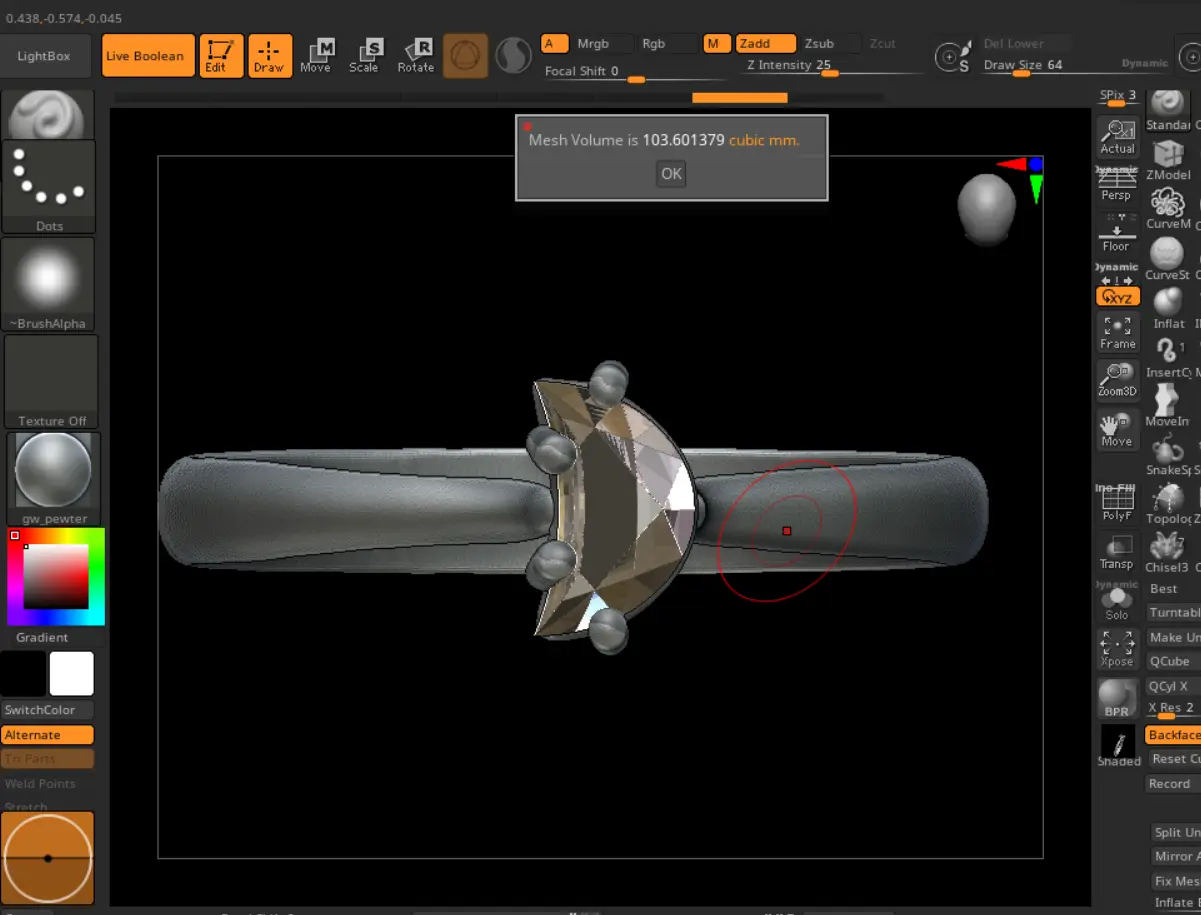The width and height of the screenshot is (1201, 915).
Task: Select the Move transform tool
Action: pos(316,56)
